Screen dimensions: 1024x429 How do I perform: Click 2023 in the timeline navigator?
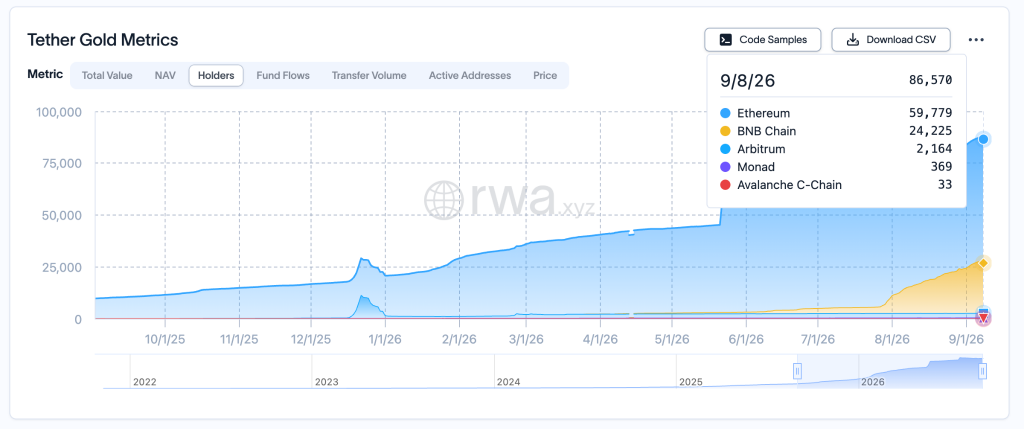(327, 381)
